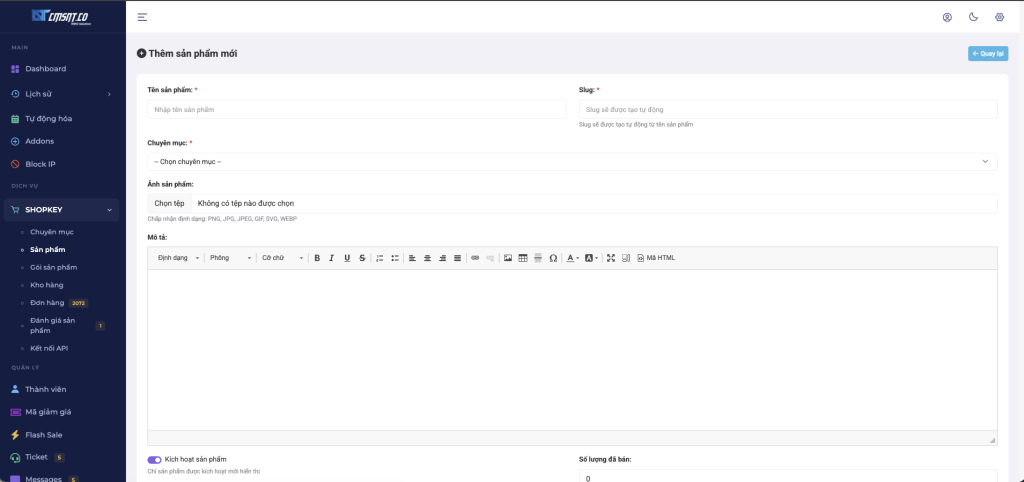The image size is (1024, 482).
Task: Apply italic formatting in the editor toolbar
Action: point(332,258)
